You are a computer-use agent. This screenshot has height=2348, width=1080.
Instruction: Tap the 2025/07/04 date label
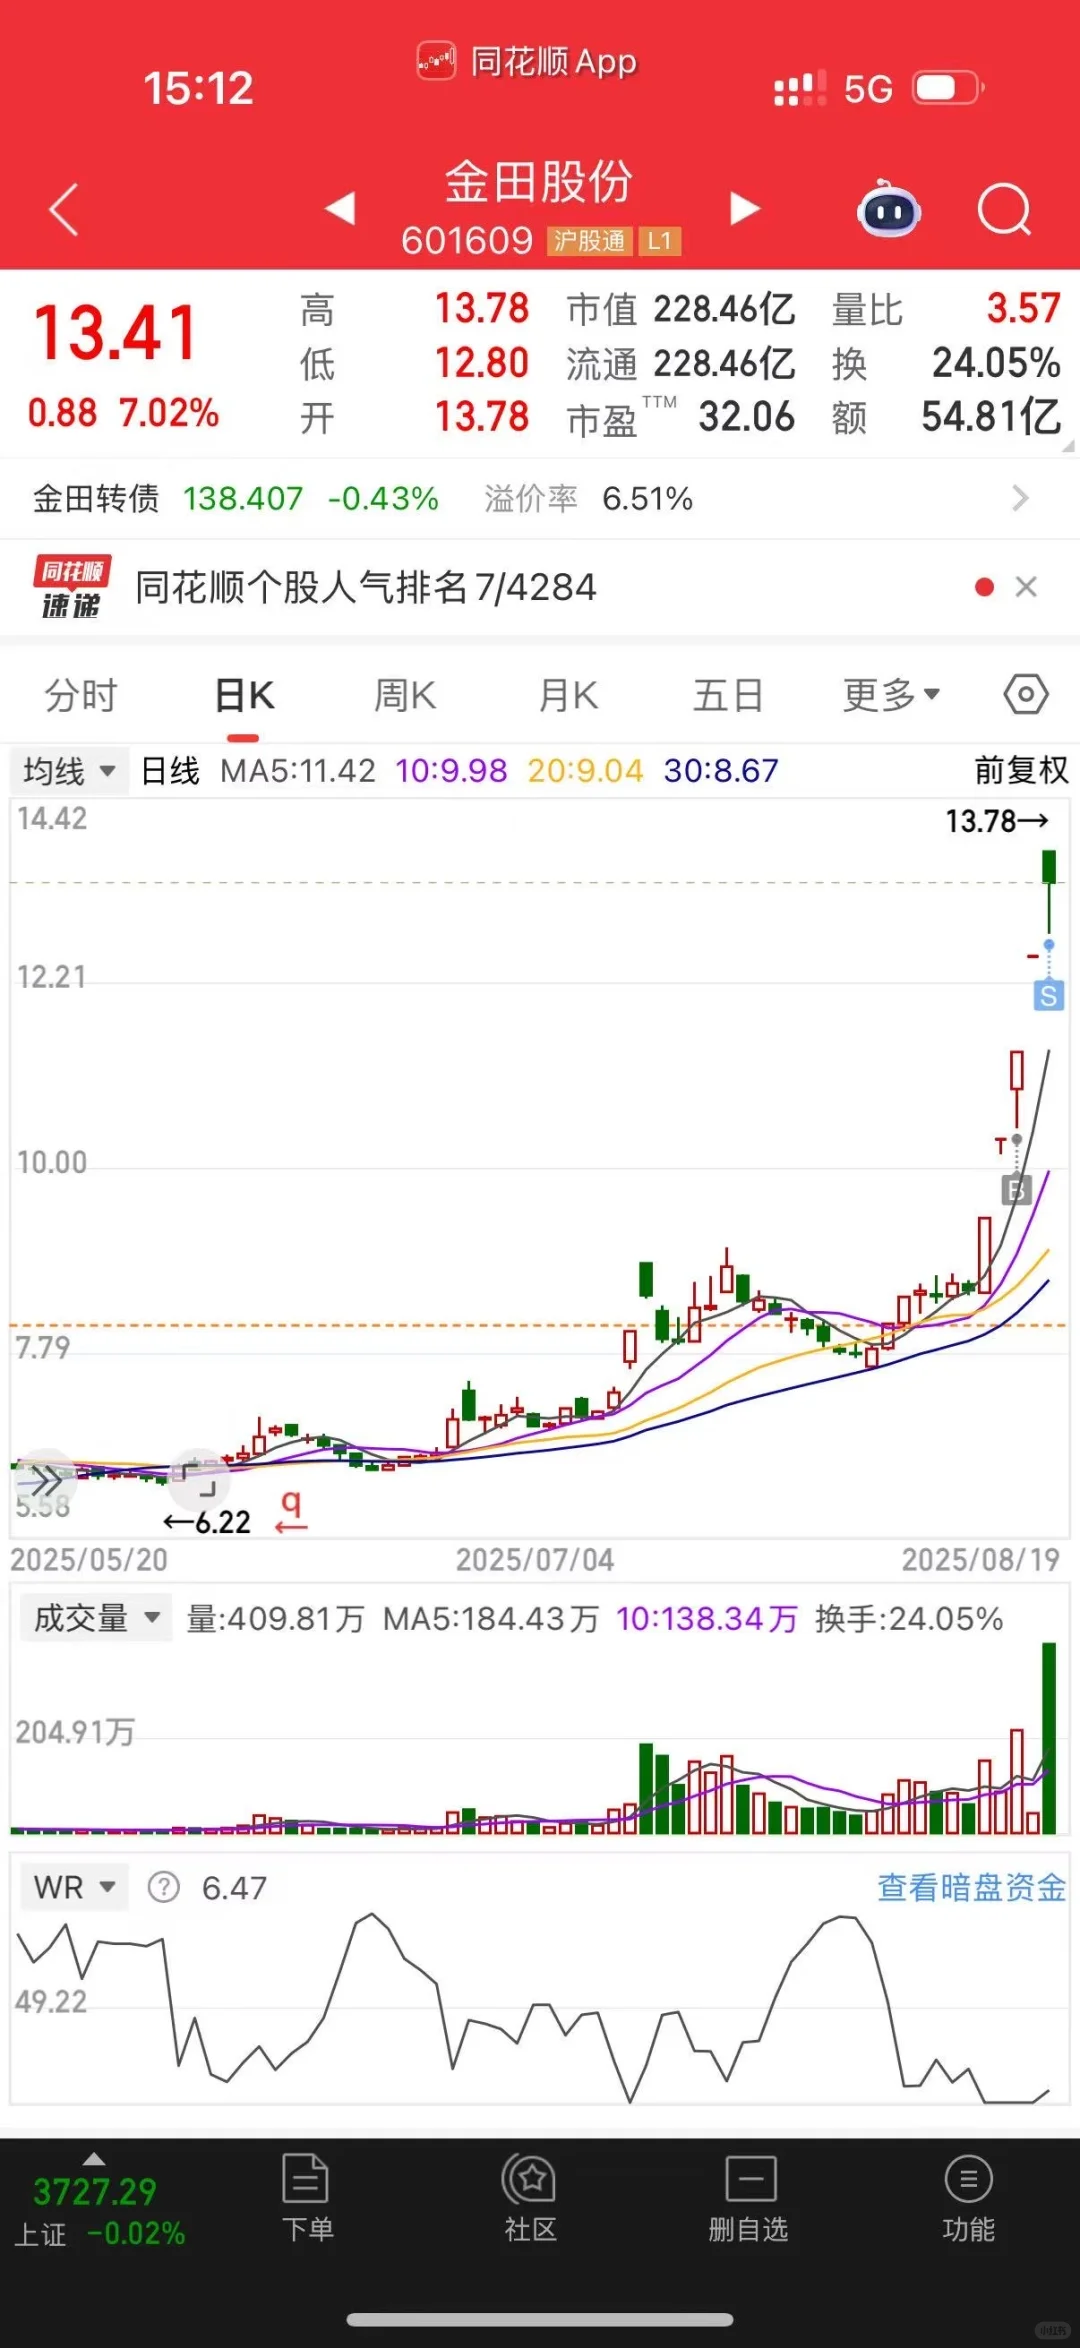tap(535, 1559)
